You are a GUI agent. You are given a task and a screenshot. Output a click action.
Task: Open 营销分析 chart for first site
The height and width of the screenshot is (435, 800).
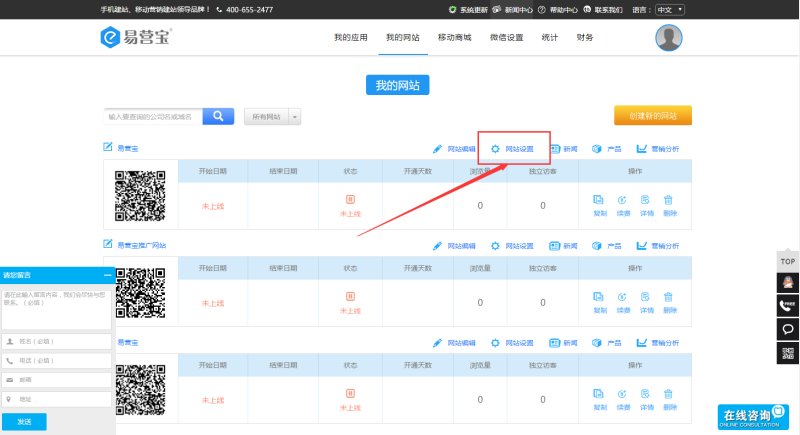(641, 148)
